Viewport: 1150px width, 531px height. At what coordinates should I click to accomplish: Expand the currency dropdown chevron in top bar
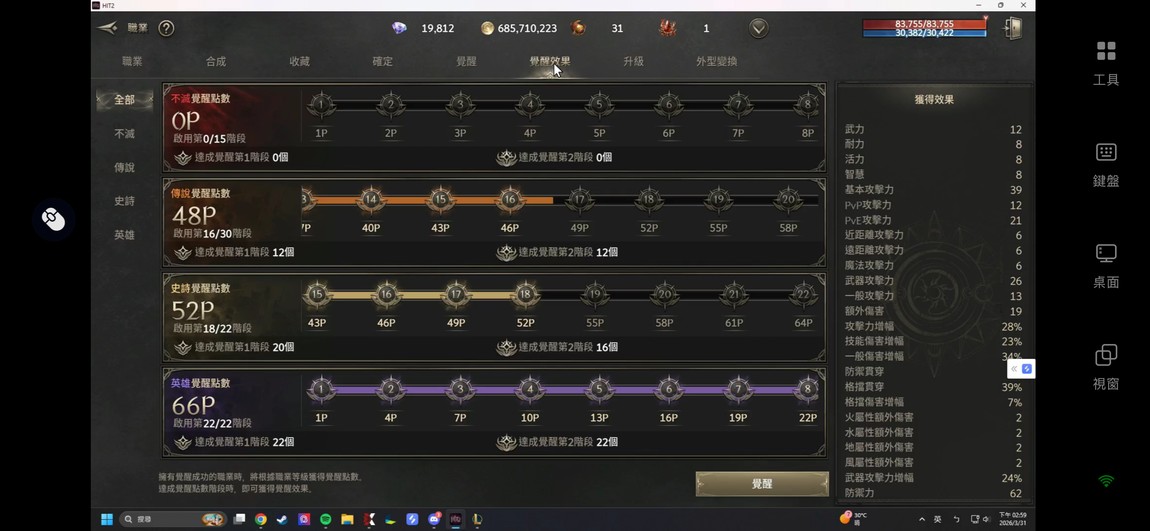point(759,29)
